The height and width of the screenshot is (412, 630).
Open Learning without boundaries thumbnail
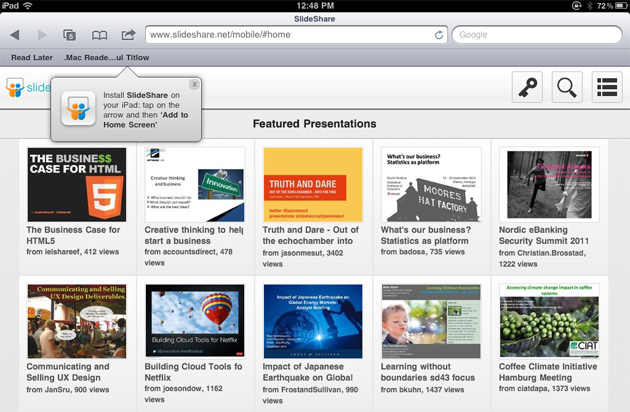point(431,321)
